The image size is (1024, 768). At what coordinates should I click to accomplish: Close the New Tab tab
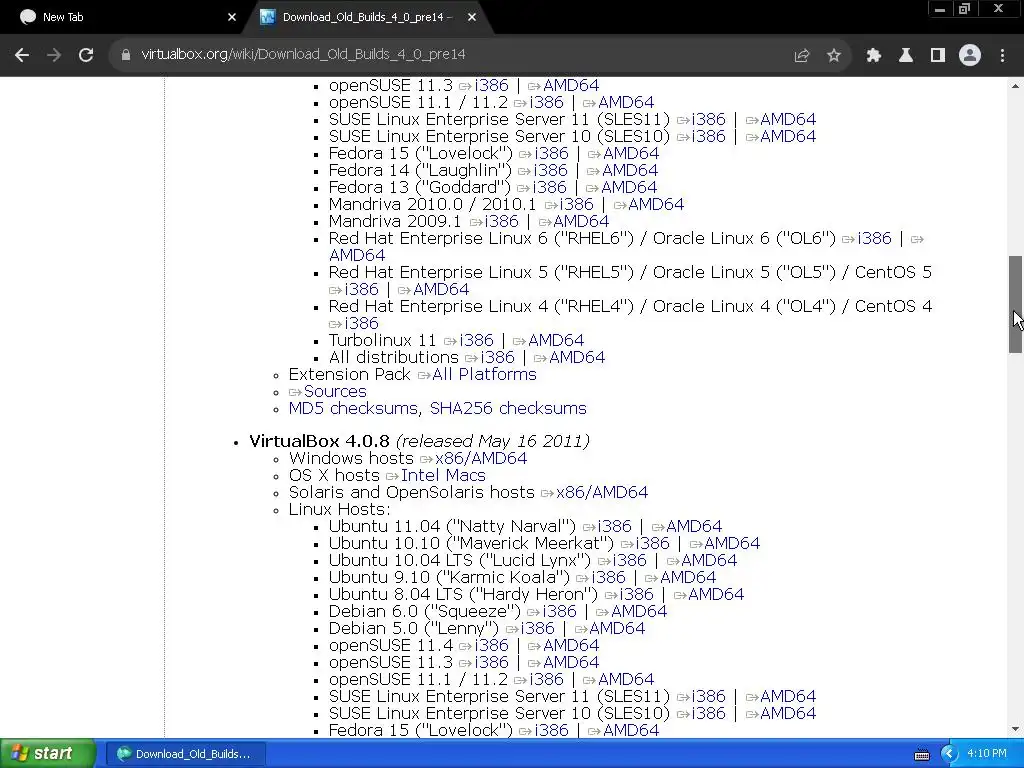tap(232, 18)
